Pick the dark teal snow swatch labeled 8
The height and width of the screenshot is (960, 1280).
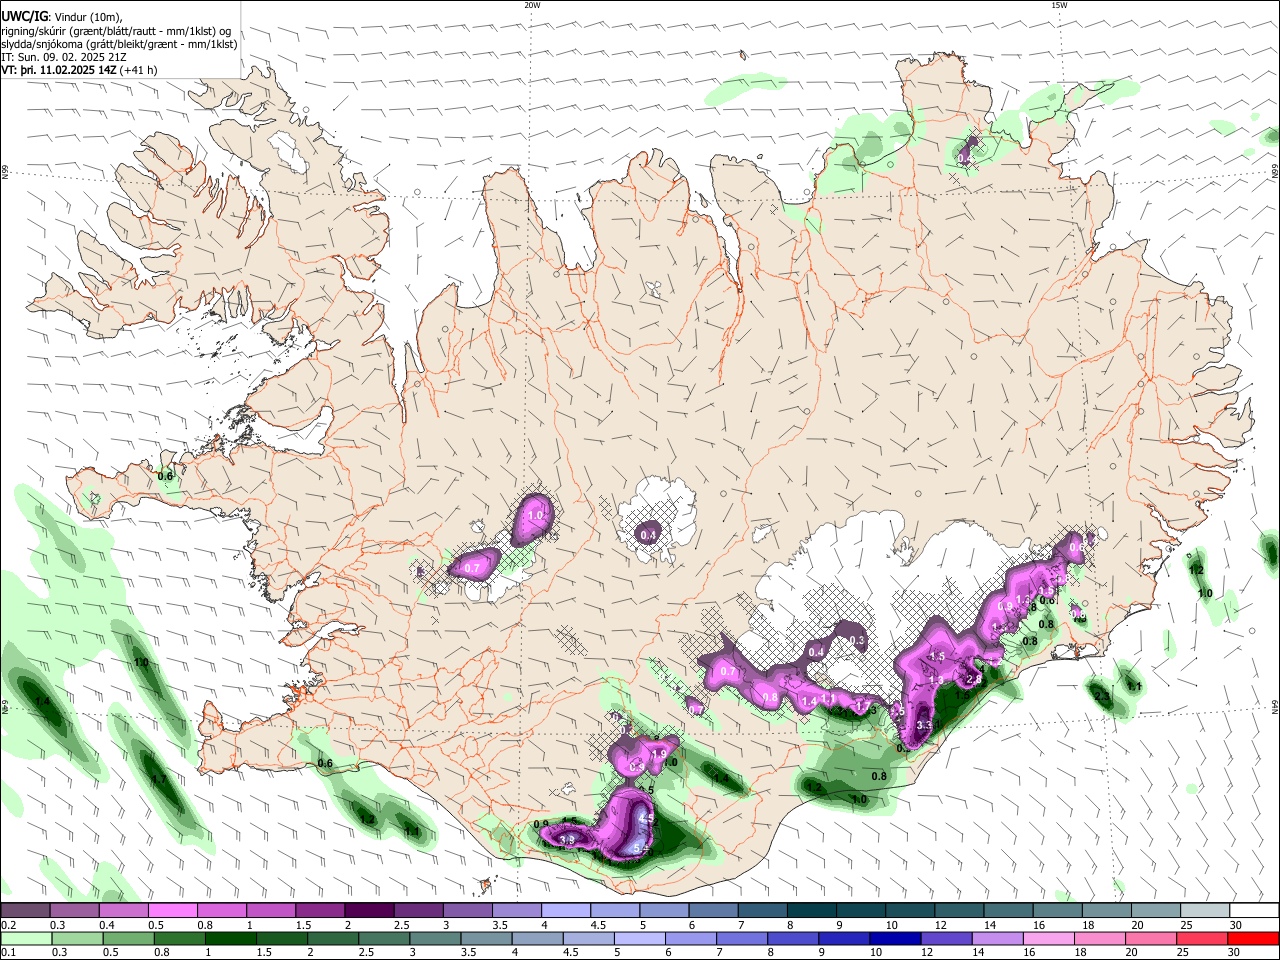click(812, 910)
